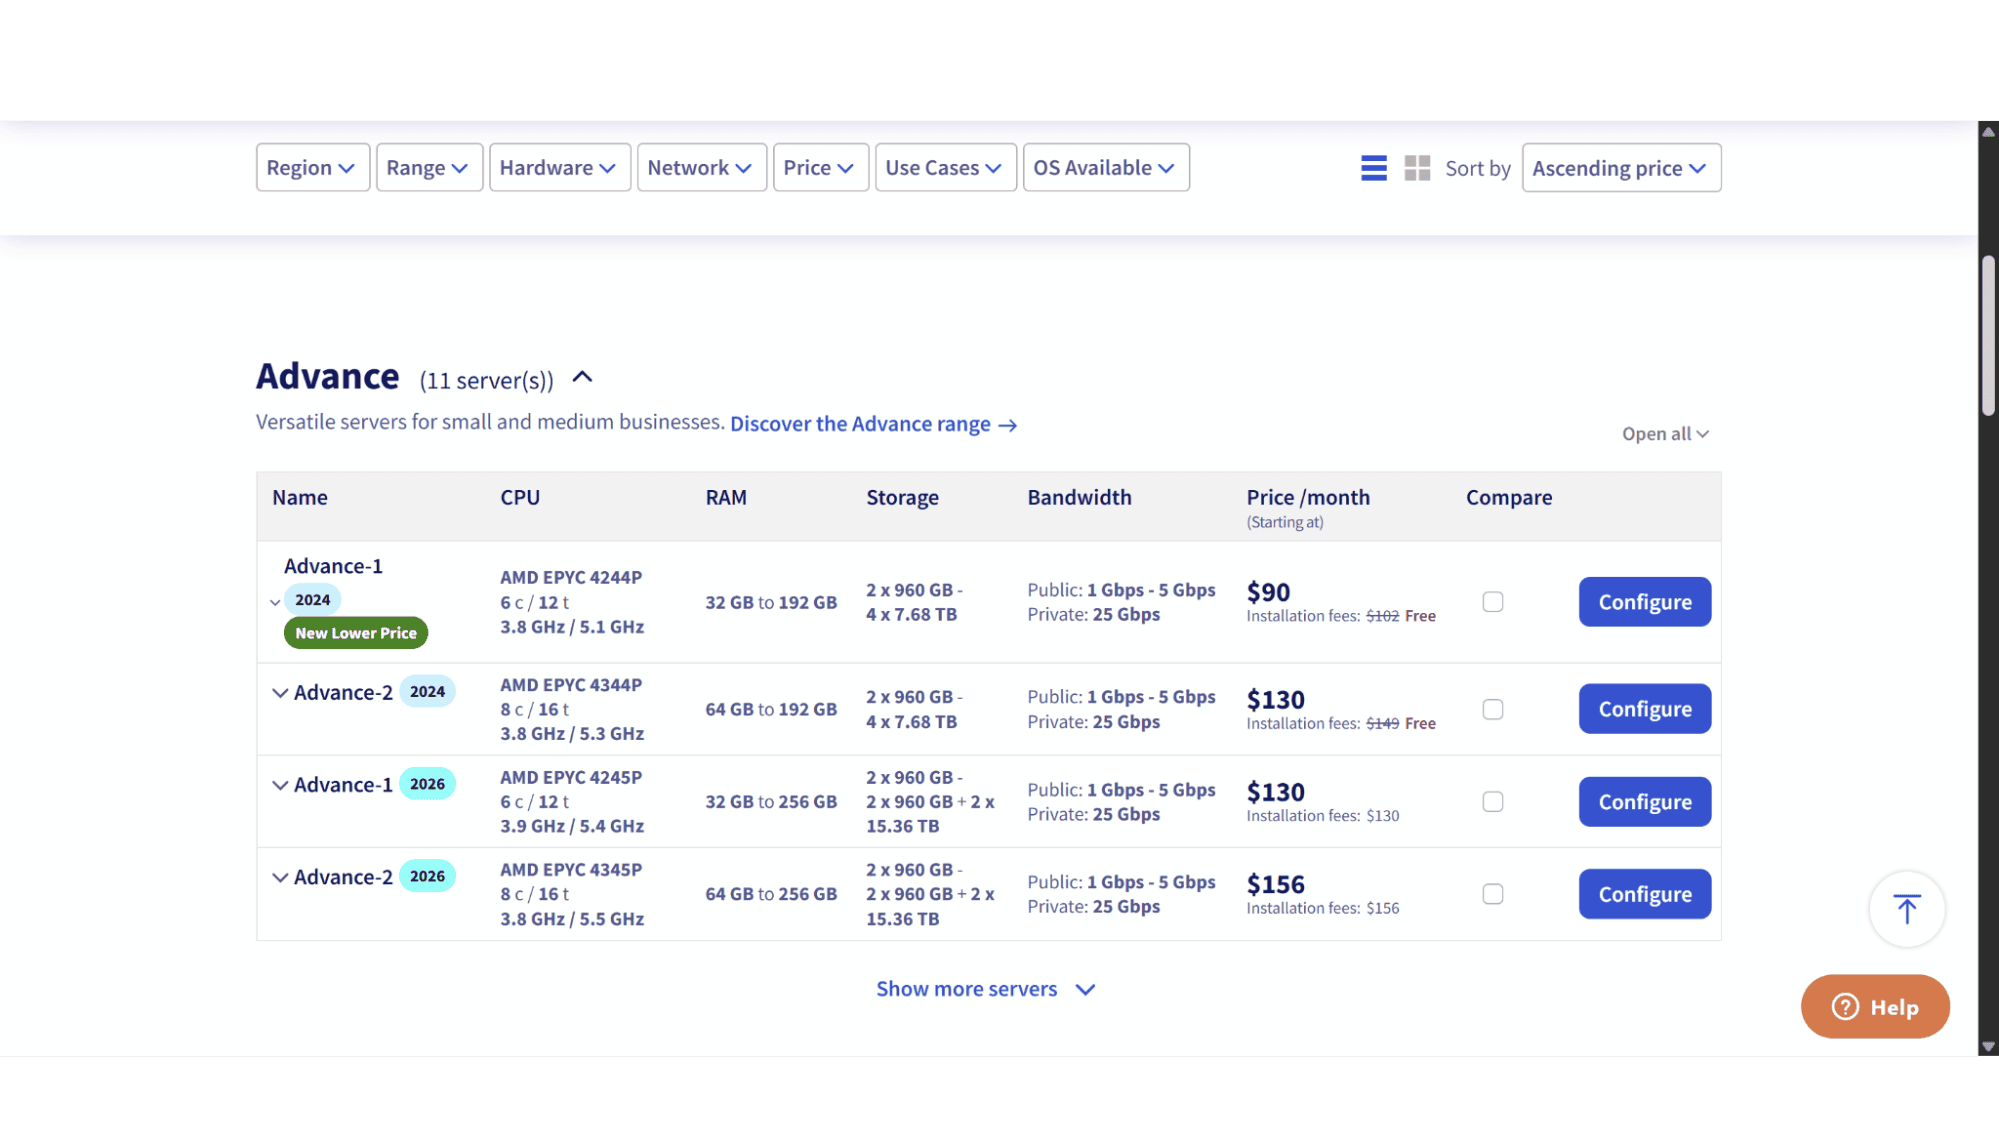Image resolution: width=1999 pixels, height=1125 pixels.
Task: Click the New Lower Price badge
Action: (x=356, y=633)
